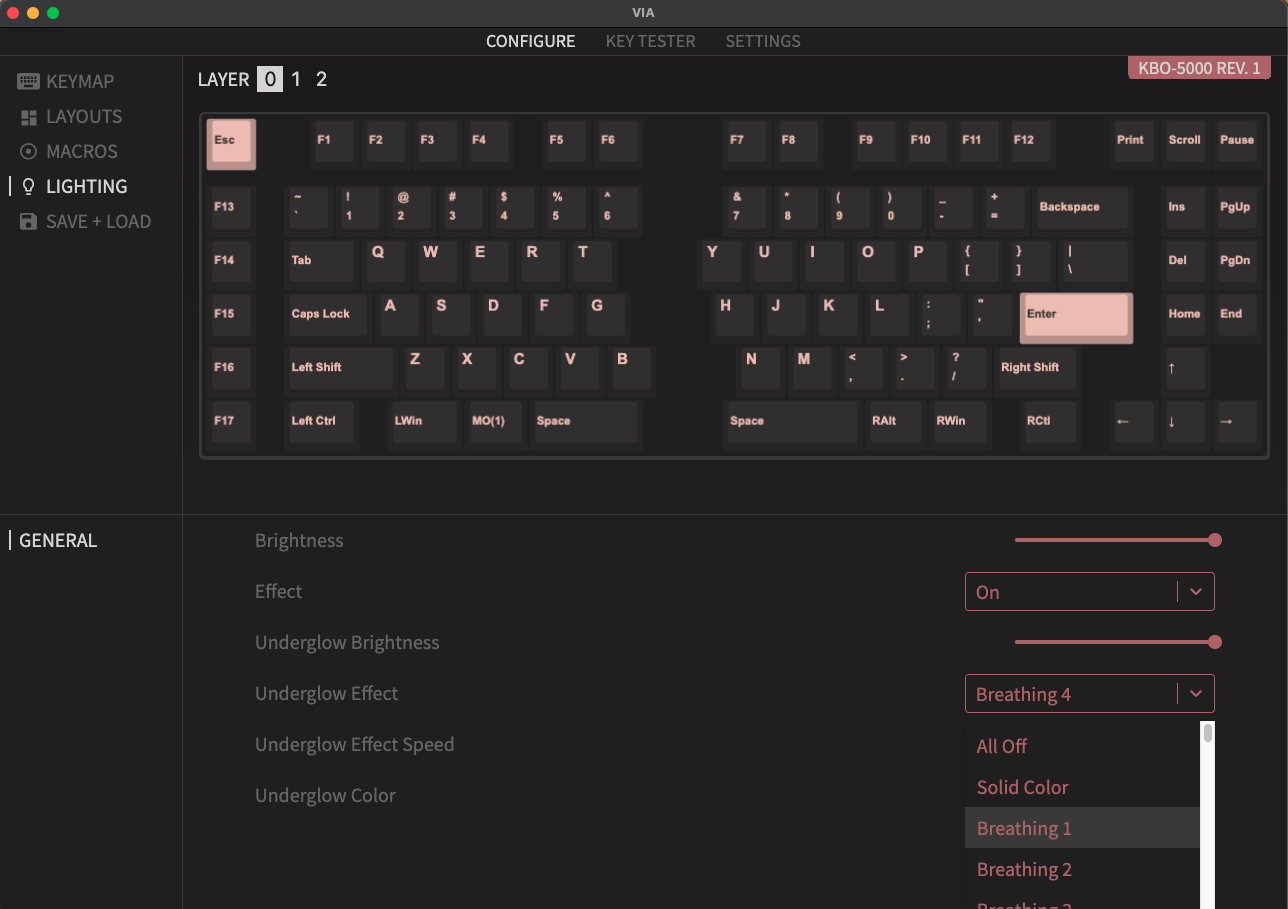Image resolution: width=1288 pixels, height=909 pixels.
Task: Pick Breathing 2 in the dropdown list
Action: [1082, 869]
